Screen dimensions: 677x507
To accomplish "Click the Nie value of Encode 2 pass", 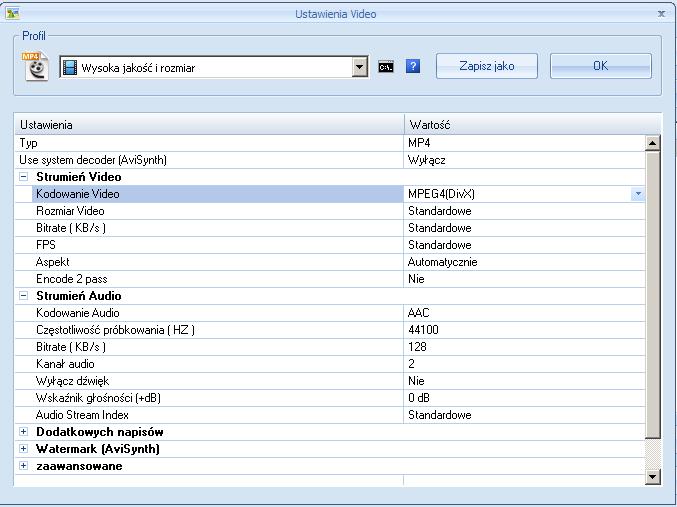I will coord(416,279).
